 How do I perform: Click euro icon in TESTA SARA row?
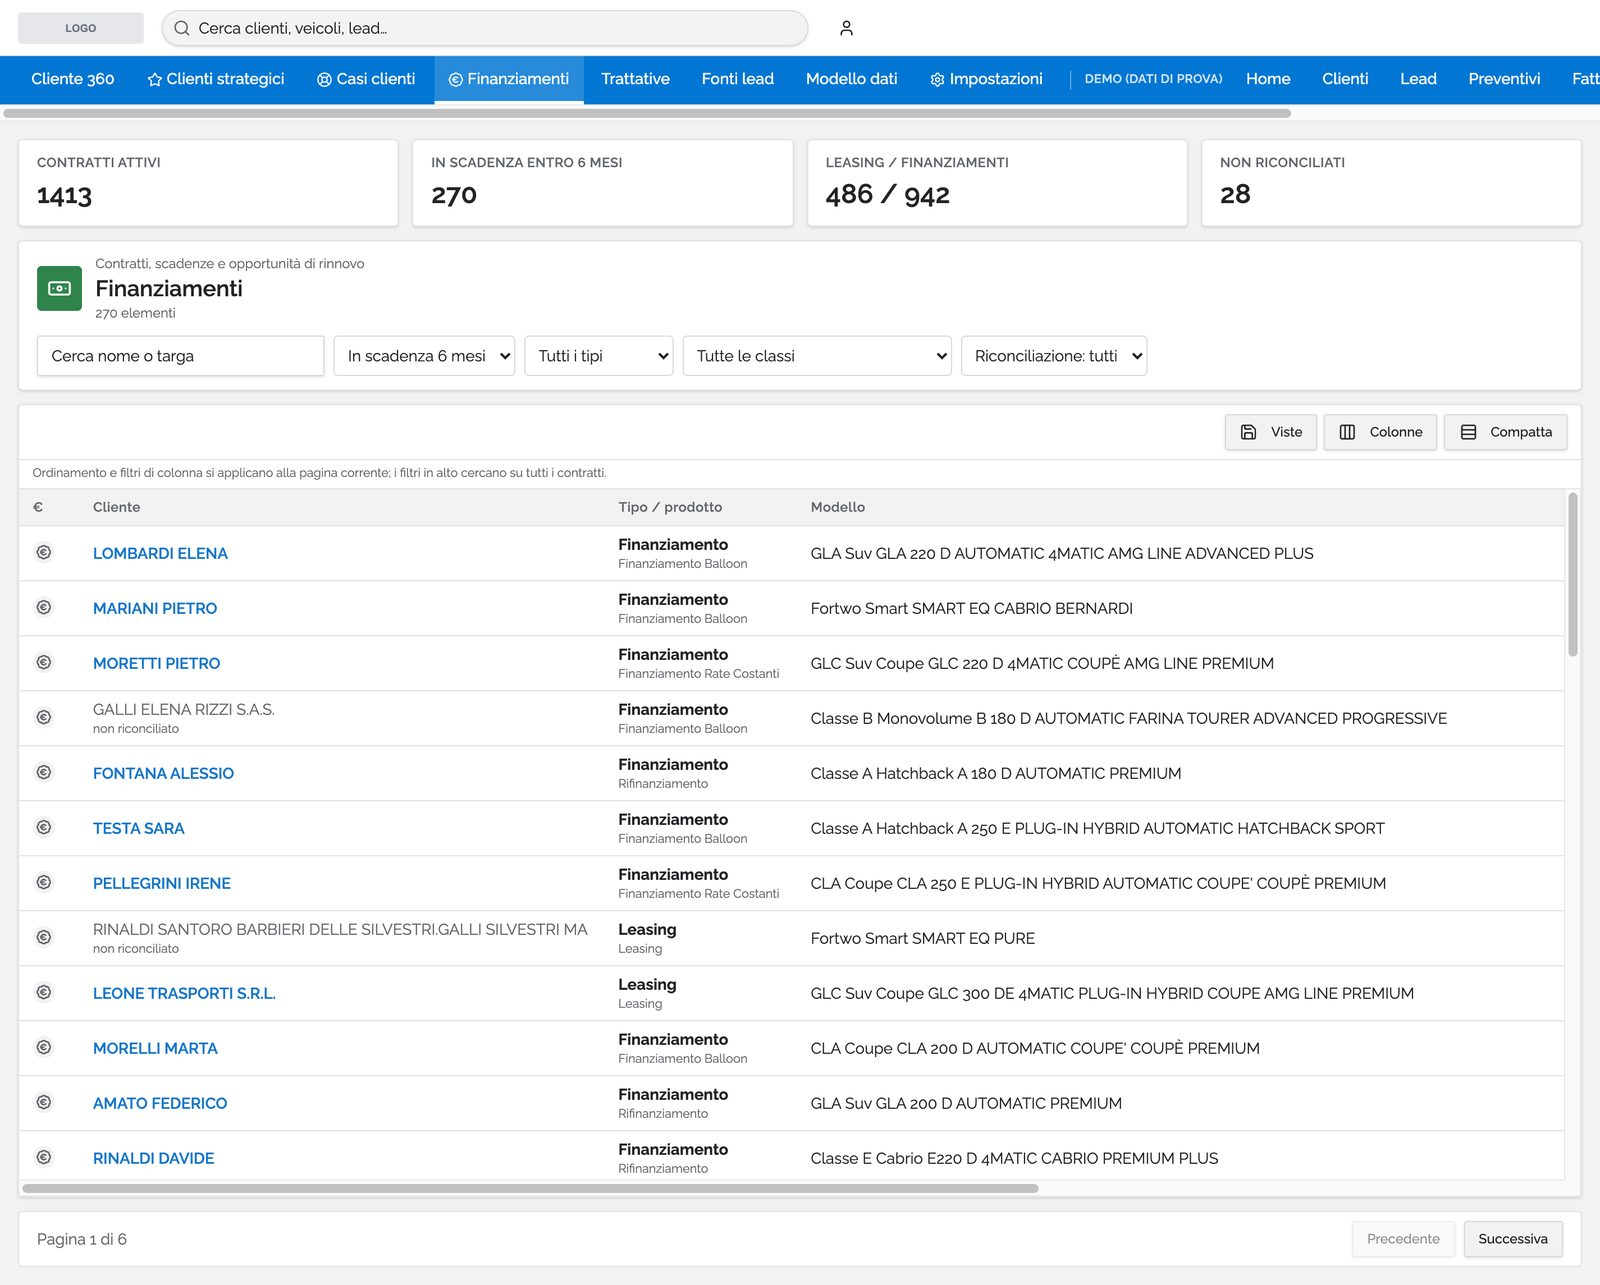click(44, 827)
